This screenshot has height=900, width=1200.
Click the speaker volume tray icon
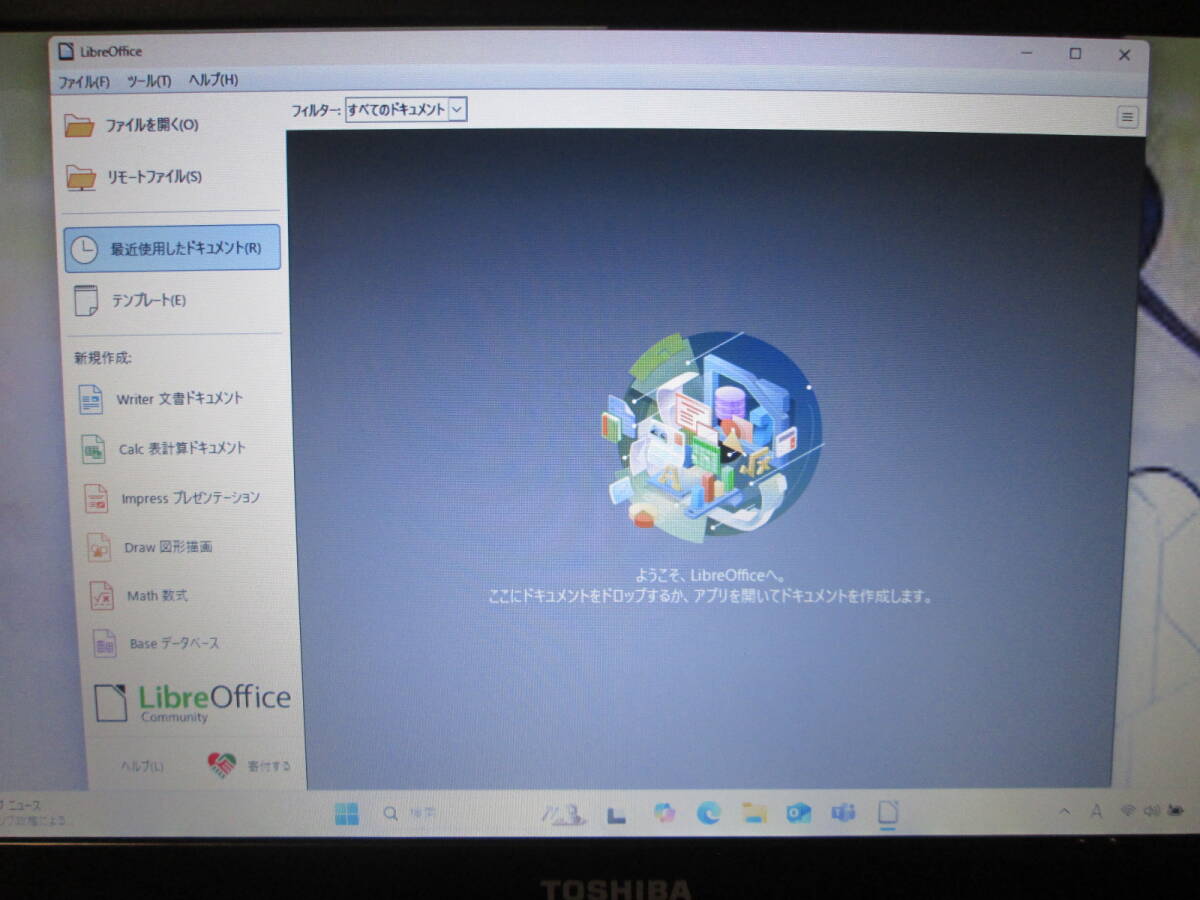(x=1152, y=810)
